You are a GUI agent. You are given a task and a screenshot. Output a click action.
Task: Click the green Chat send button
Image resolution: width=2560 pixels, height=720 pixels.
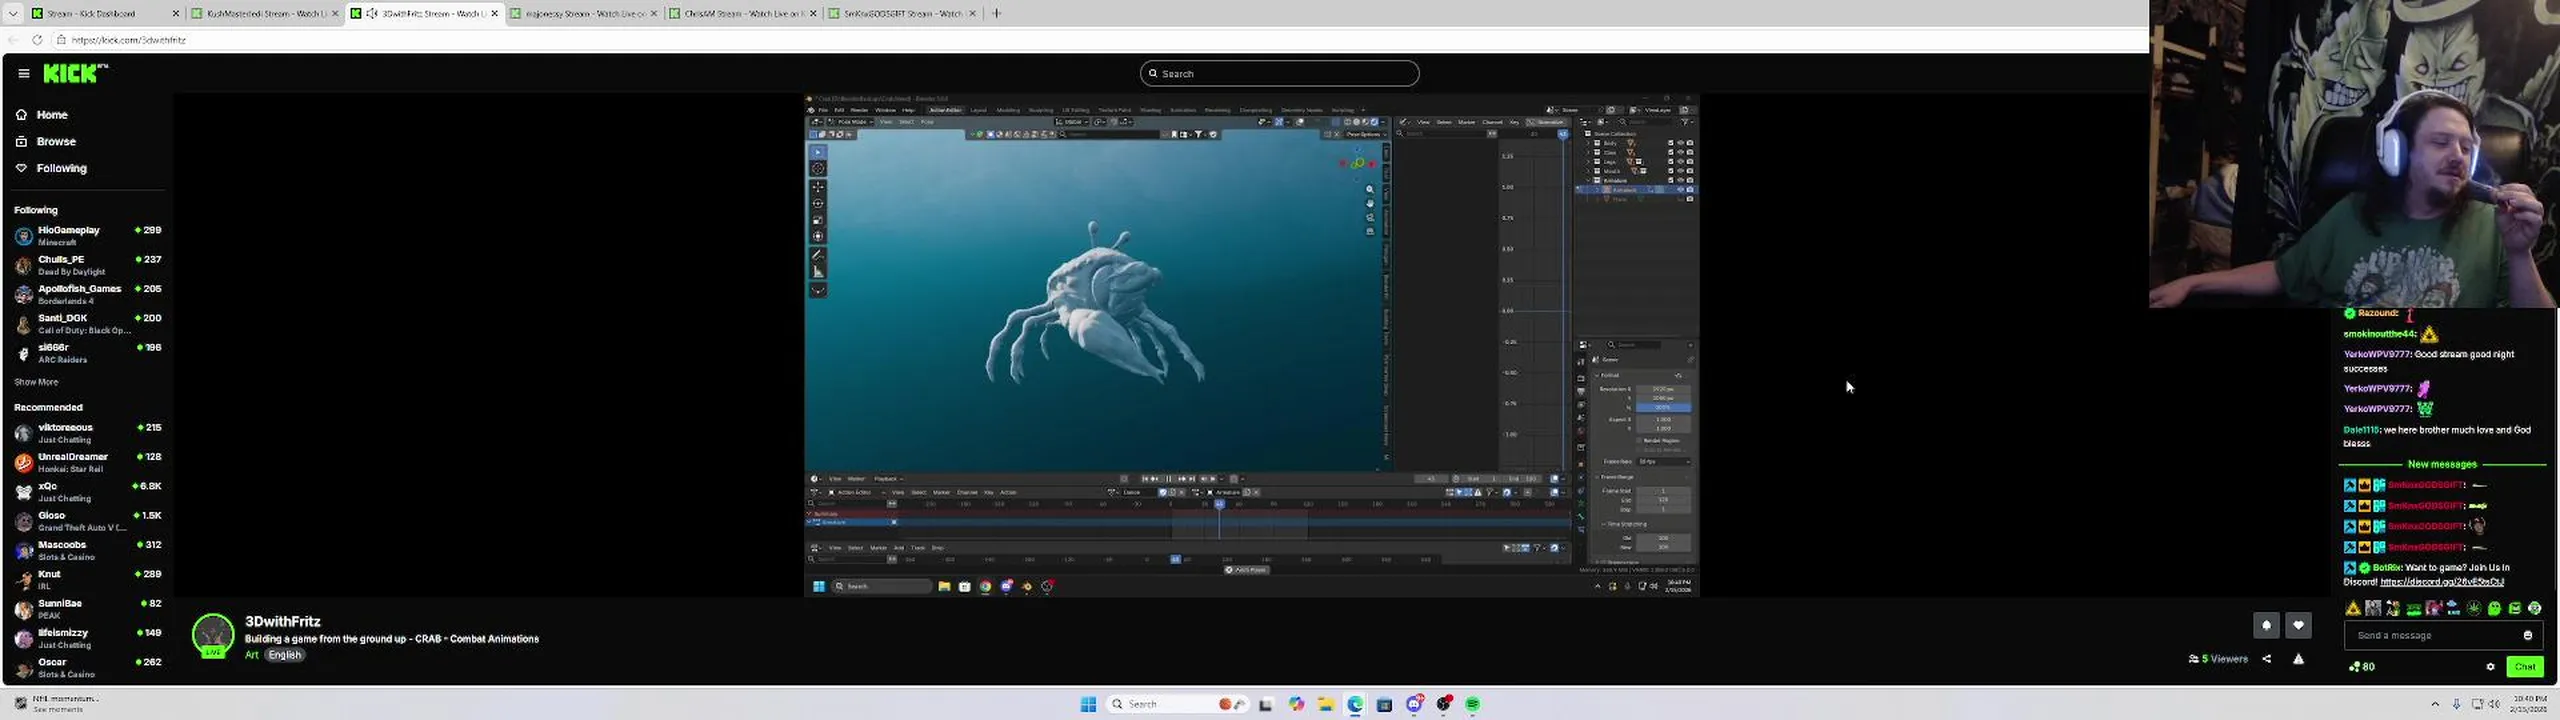[x=2525, y=667]
